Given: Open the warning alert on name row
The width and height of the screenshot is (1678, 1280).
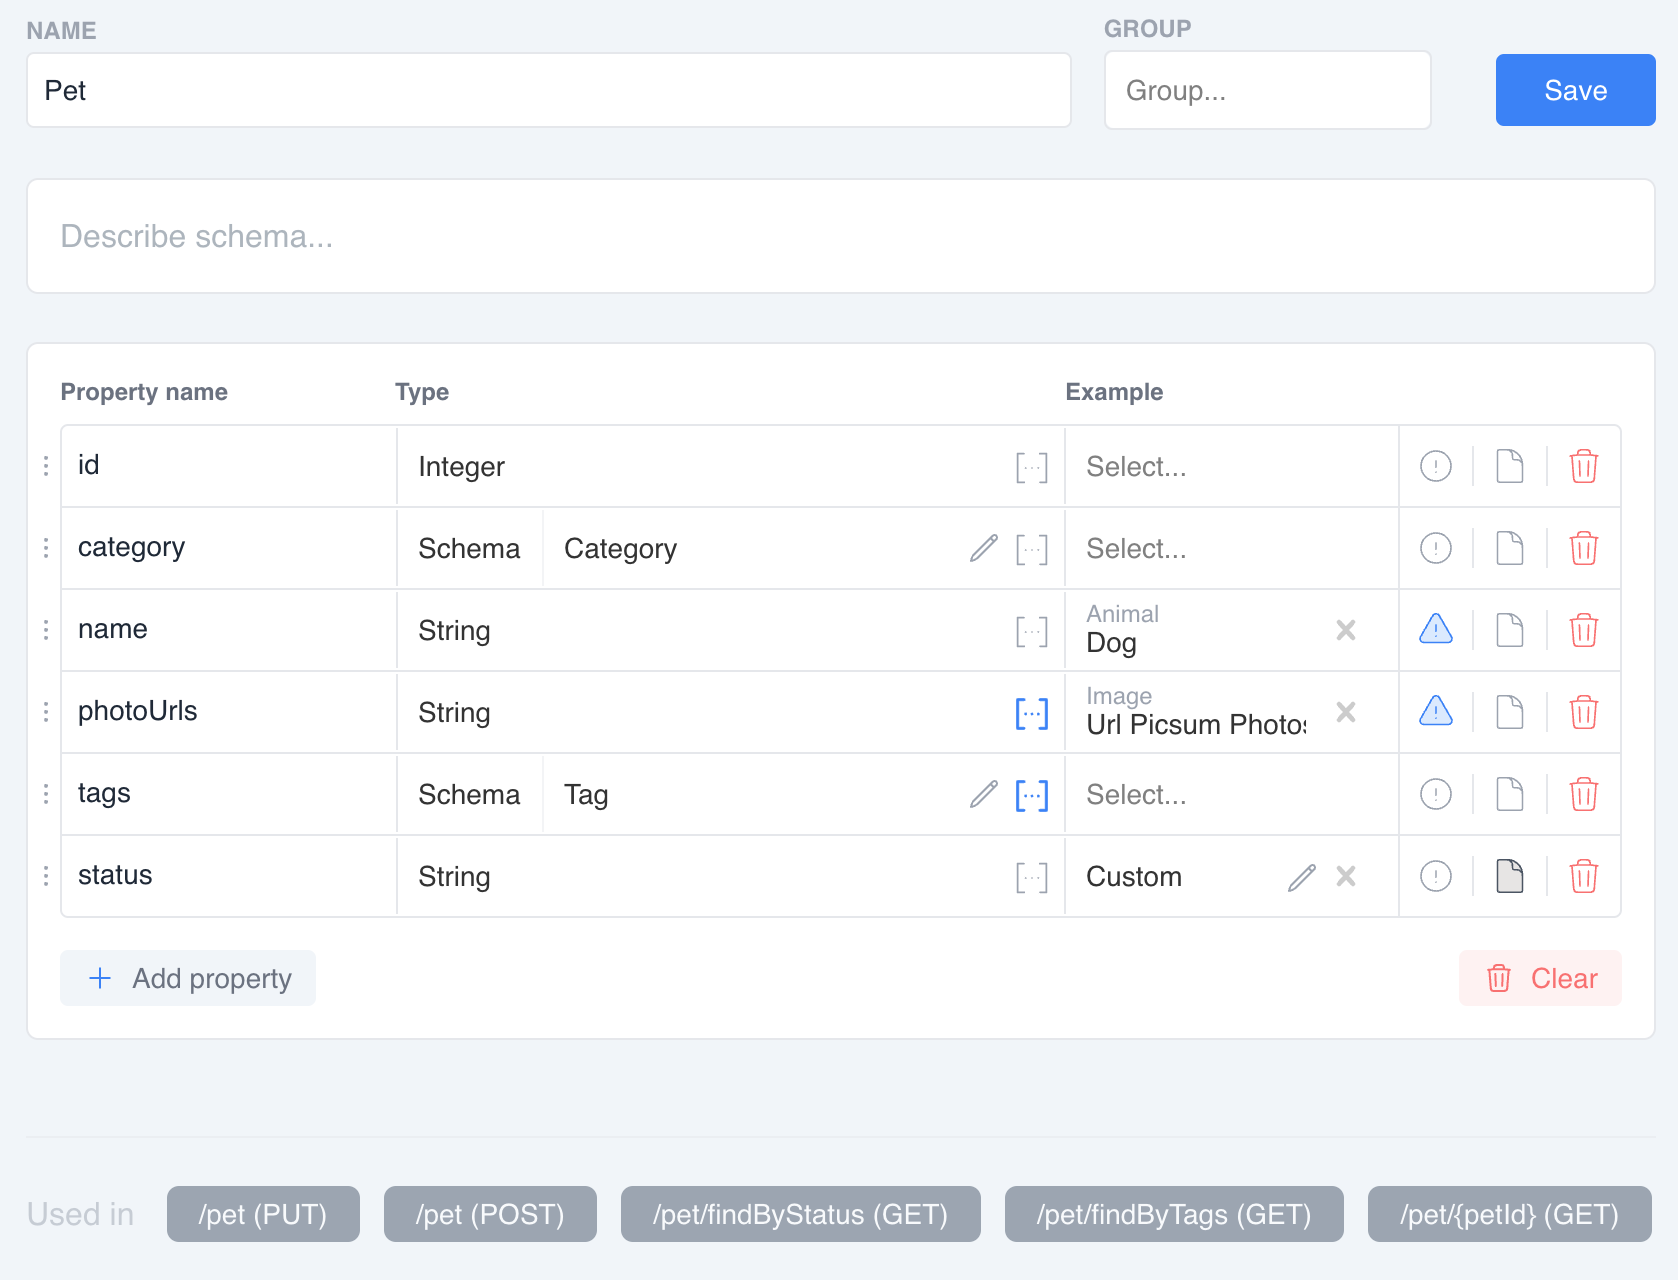Looking at the screenshot, I should click(1435, 630).
